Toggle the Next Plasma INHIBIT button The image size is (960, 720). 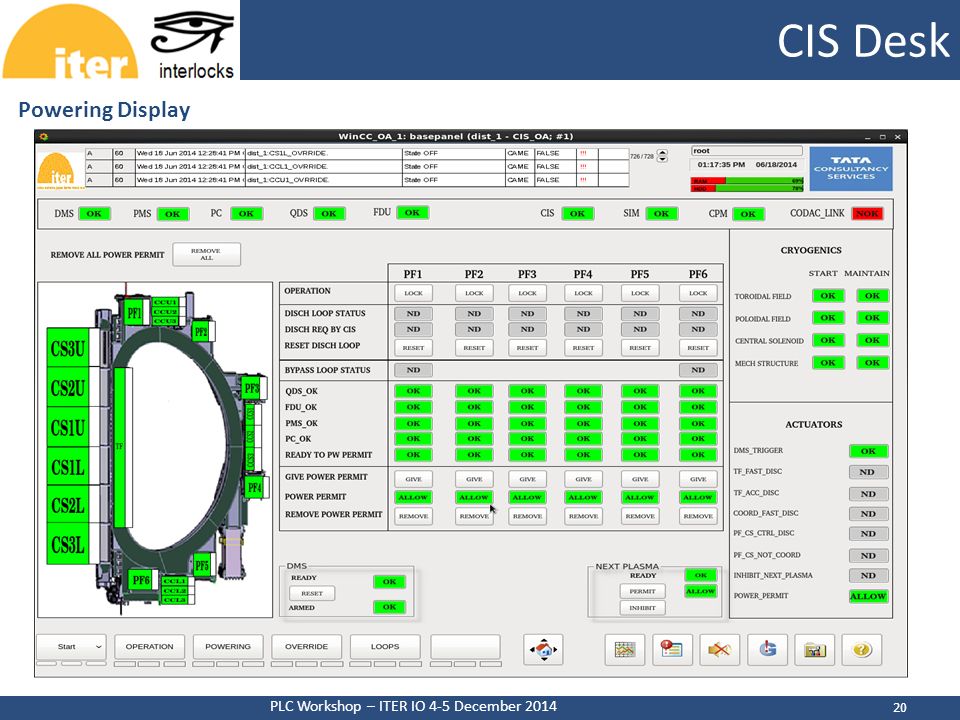coord(642,608)
